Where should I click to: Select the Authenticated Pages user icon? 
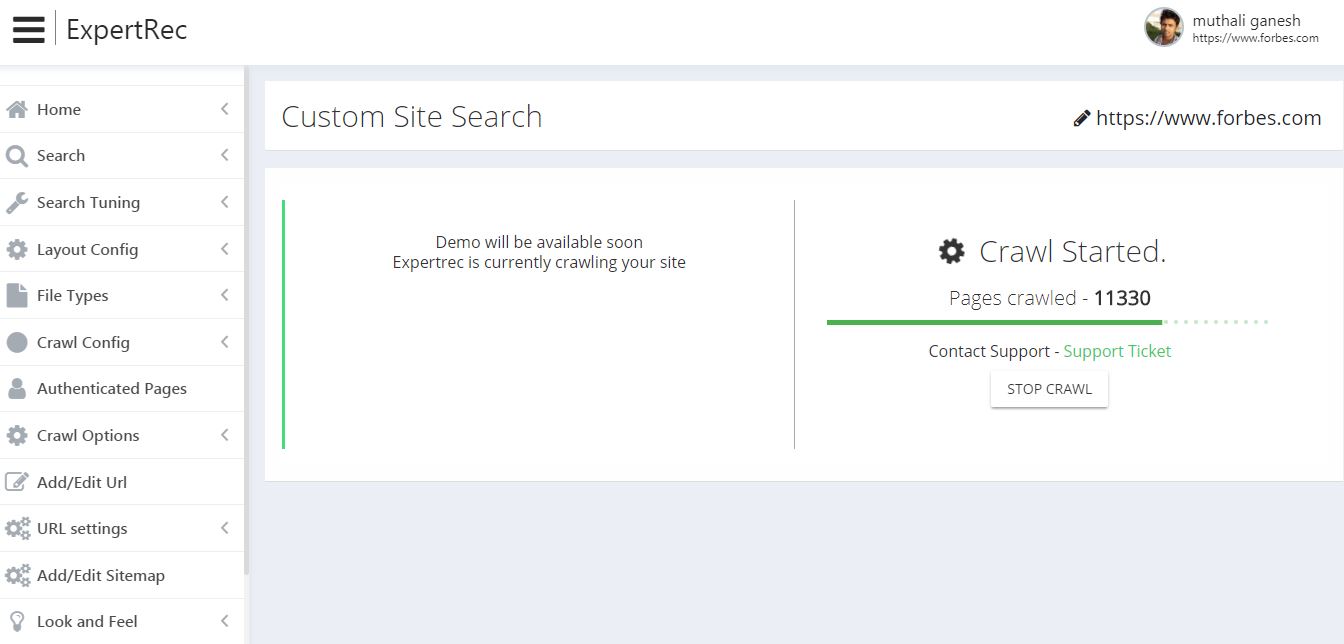[15, 388]
